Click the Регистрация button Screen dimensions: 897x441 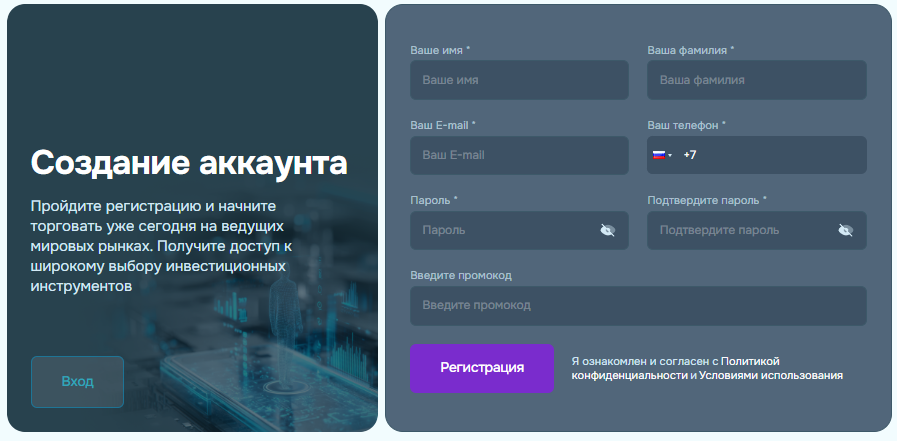(482, 368)
